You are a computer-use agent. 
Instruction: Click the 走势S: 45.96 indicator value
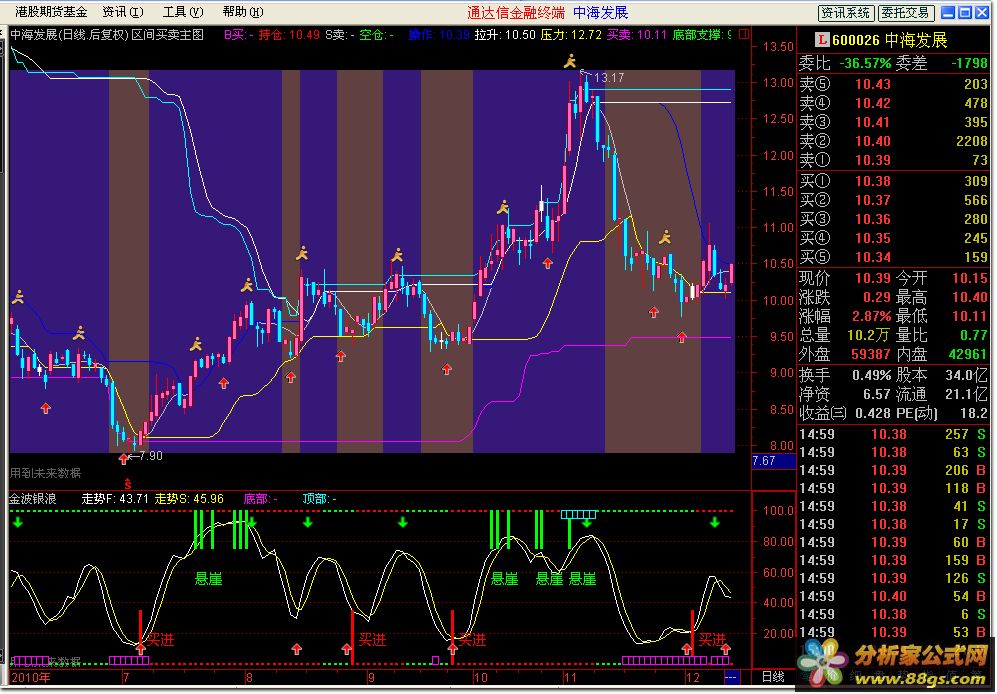coord(189,499)
